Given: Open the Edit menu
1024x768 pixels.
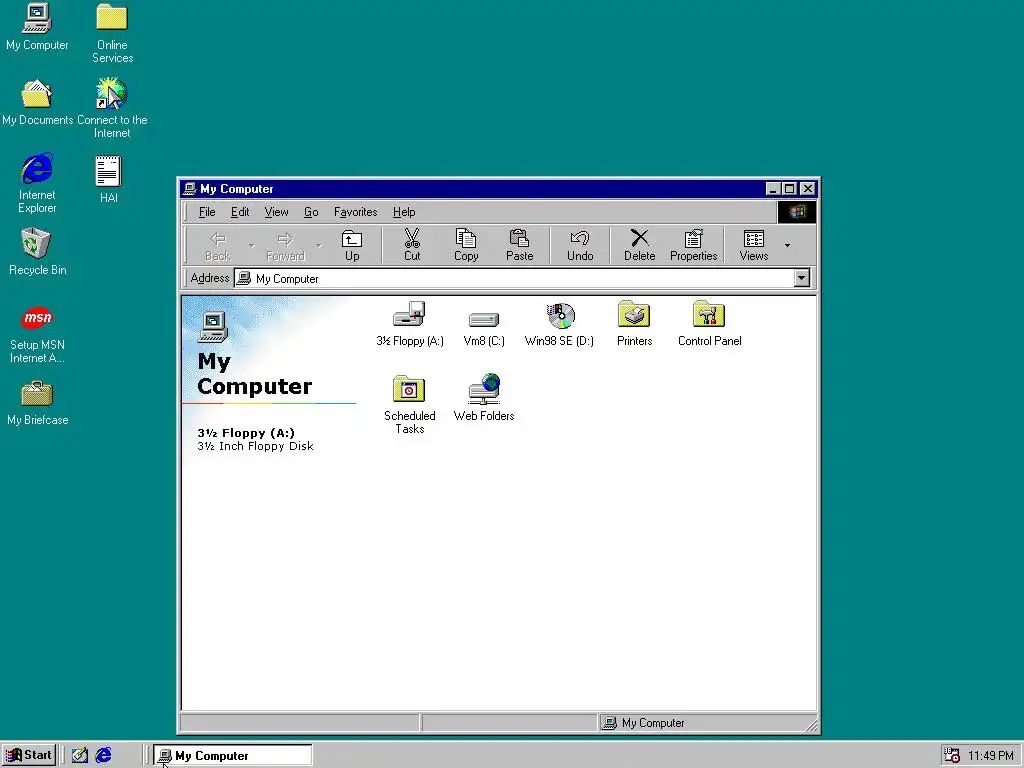Looking at the screenshot, I should tap(240, 212).
